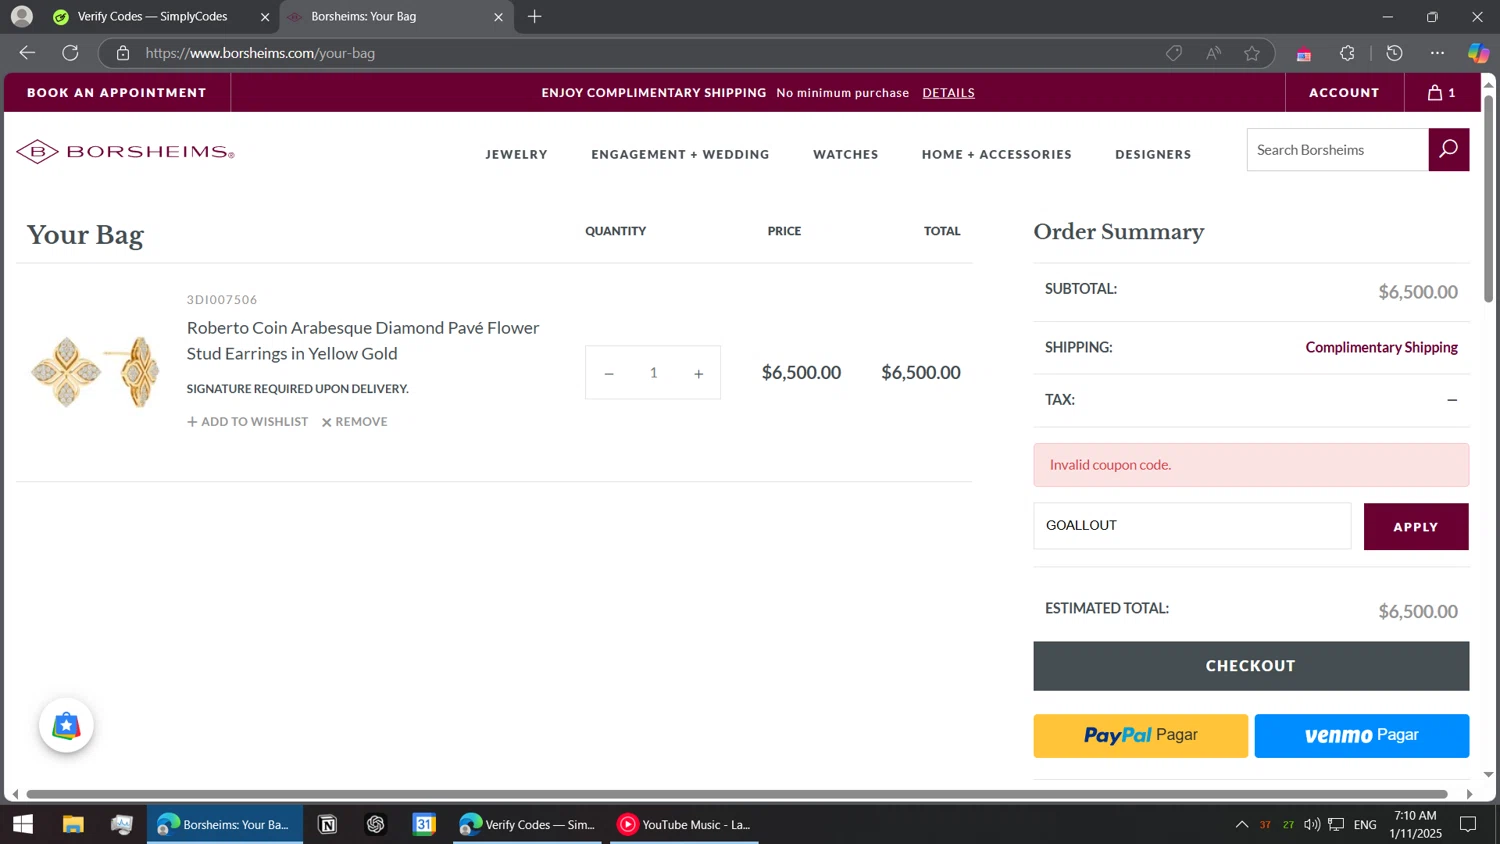Open the Watches menu
This screenshot has height=844, width=1500.
coord(845,154)
